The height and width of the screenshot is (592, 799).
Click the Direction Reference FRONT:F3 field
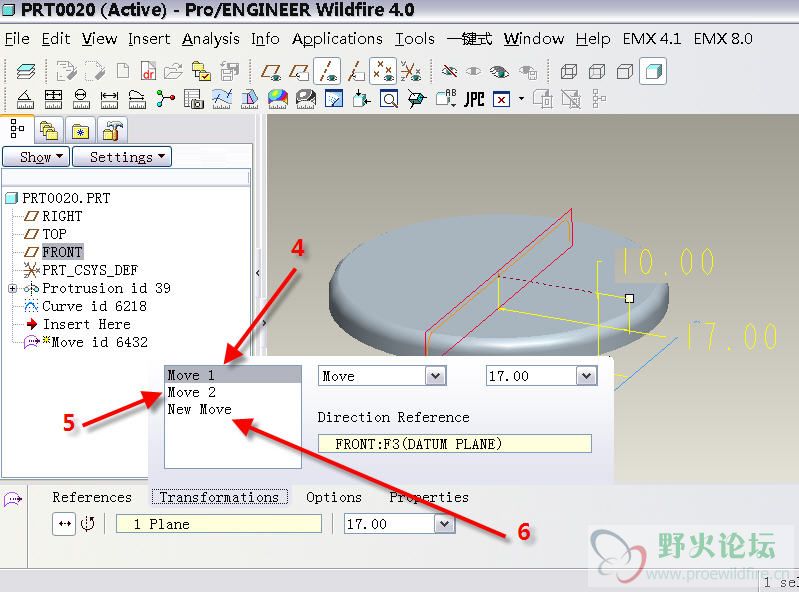455,444
